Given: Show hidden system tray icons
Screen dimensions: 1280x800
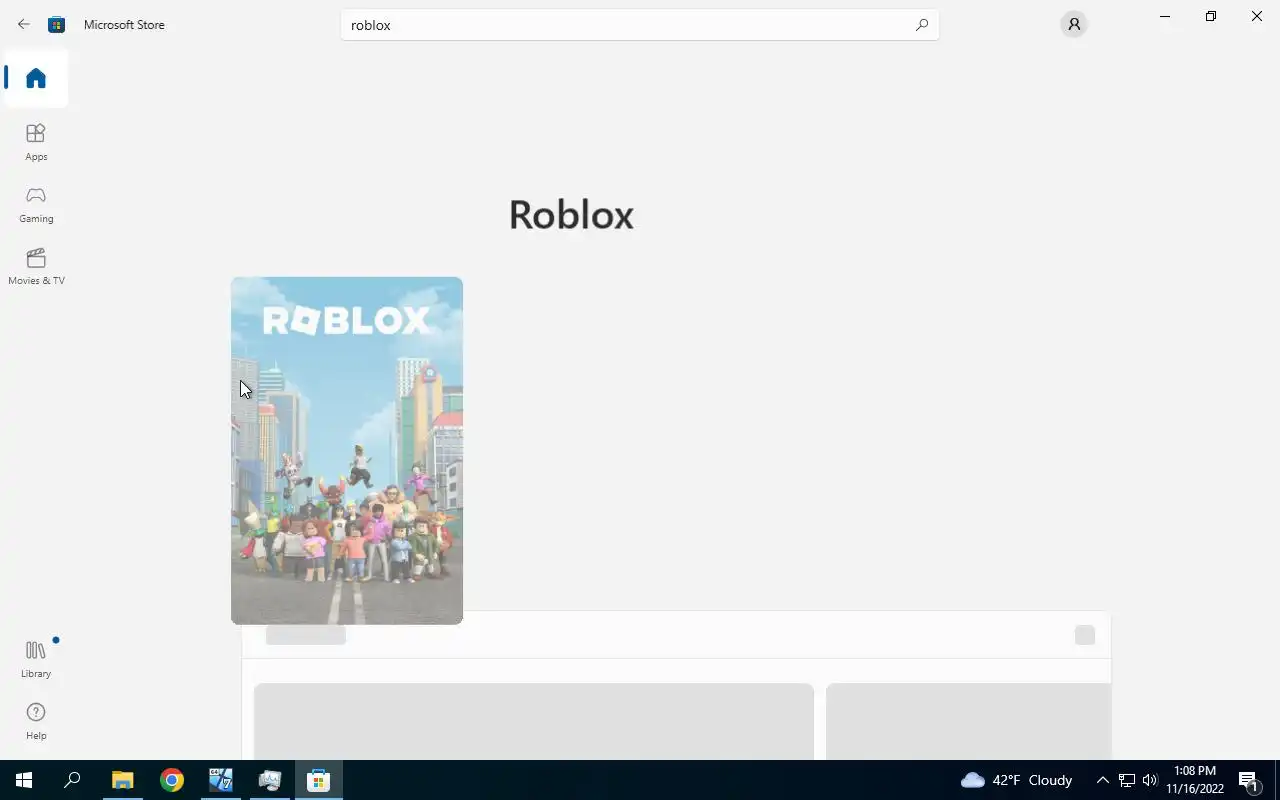Looking at the screenshot, I should click(x=1102, y=780).
